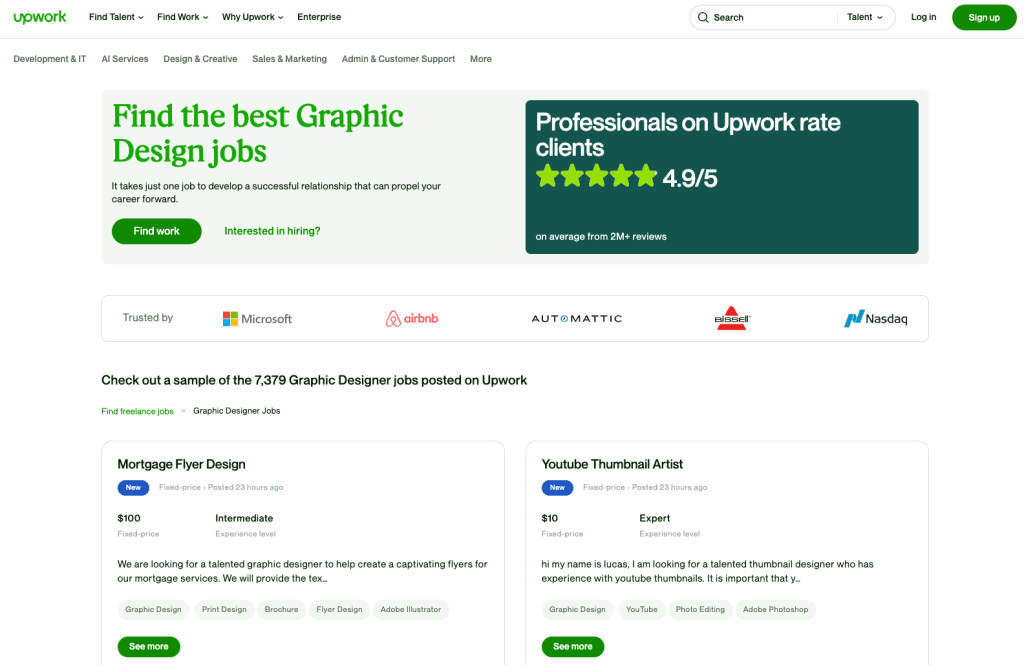Select the Development & IT category
This screenshot has width=1024, height=665.
click(x=50, y=59)
